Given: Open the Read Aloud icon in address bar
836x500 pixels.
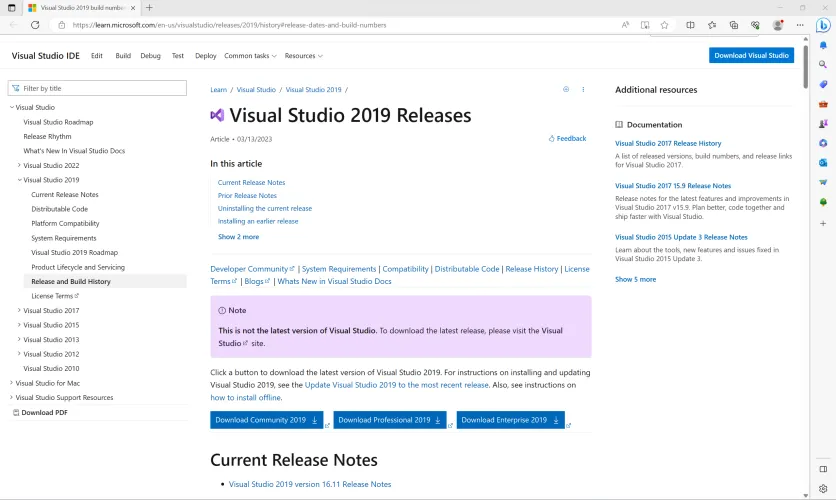Looking at the screenshot, I should pyautogui.click(x=625, y=25).
